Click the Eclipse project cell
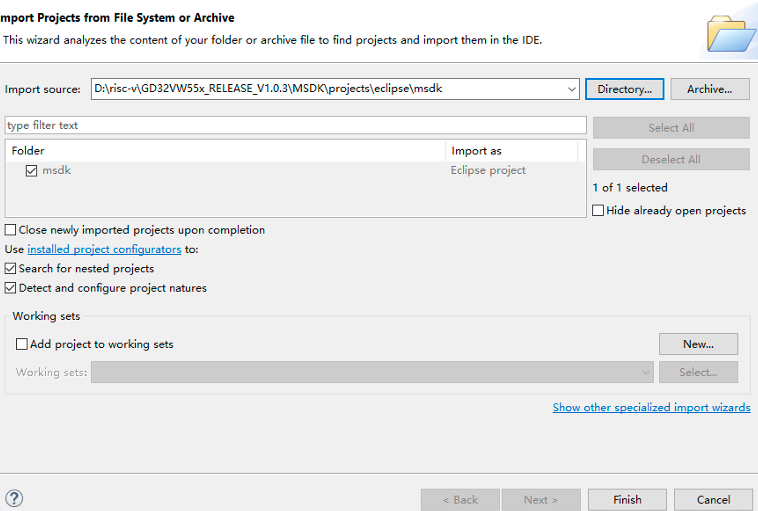 488,170
